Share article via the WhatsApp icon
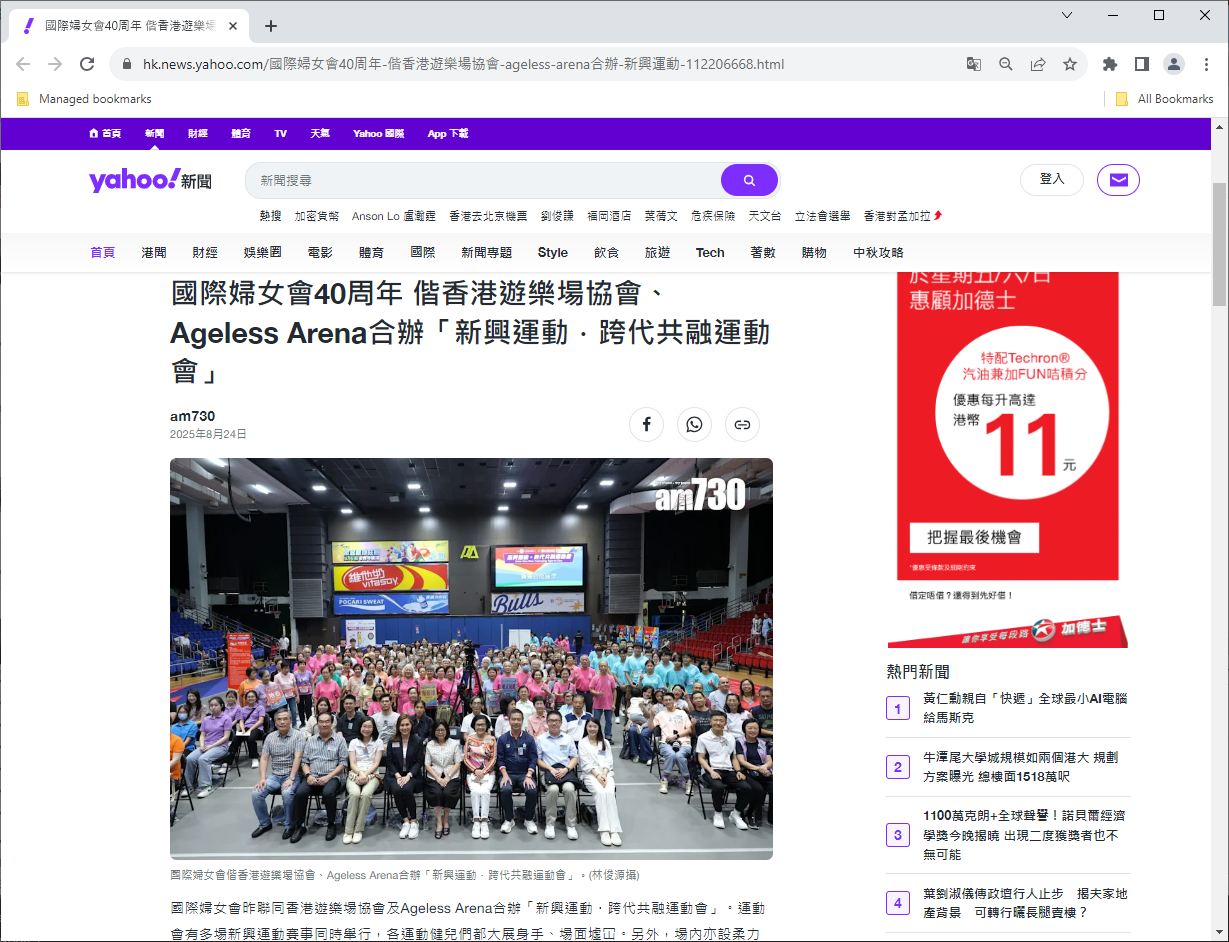Viewport: 1229px width, 942px height. [694, 424]
